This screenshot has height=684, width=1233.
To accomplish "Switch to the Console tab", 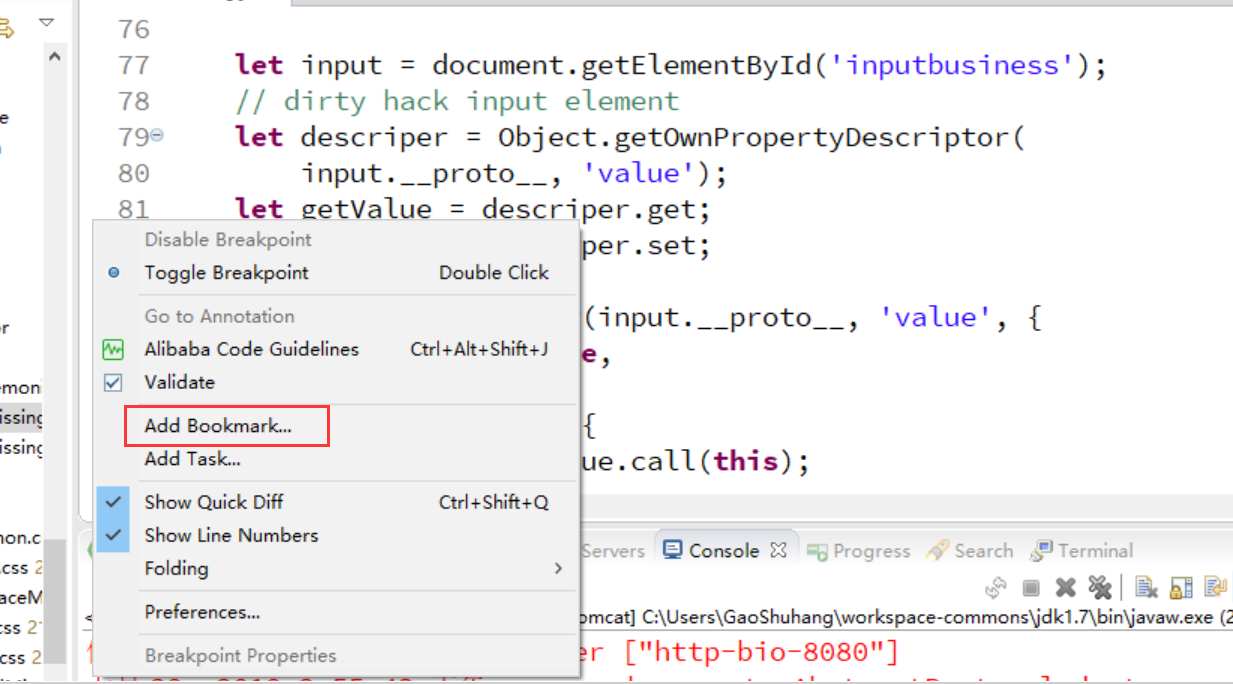I will [x=724, y=550].
